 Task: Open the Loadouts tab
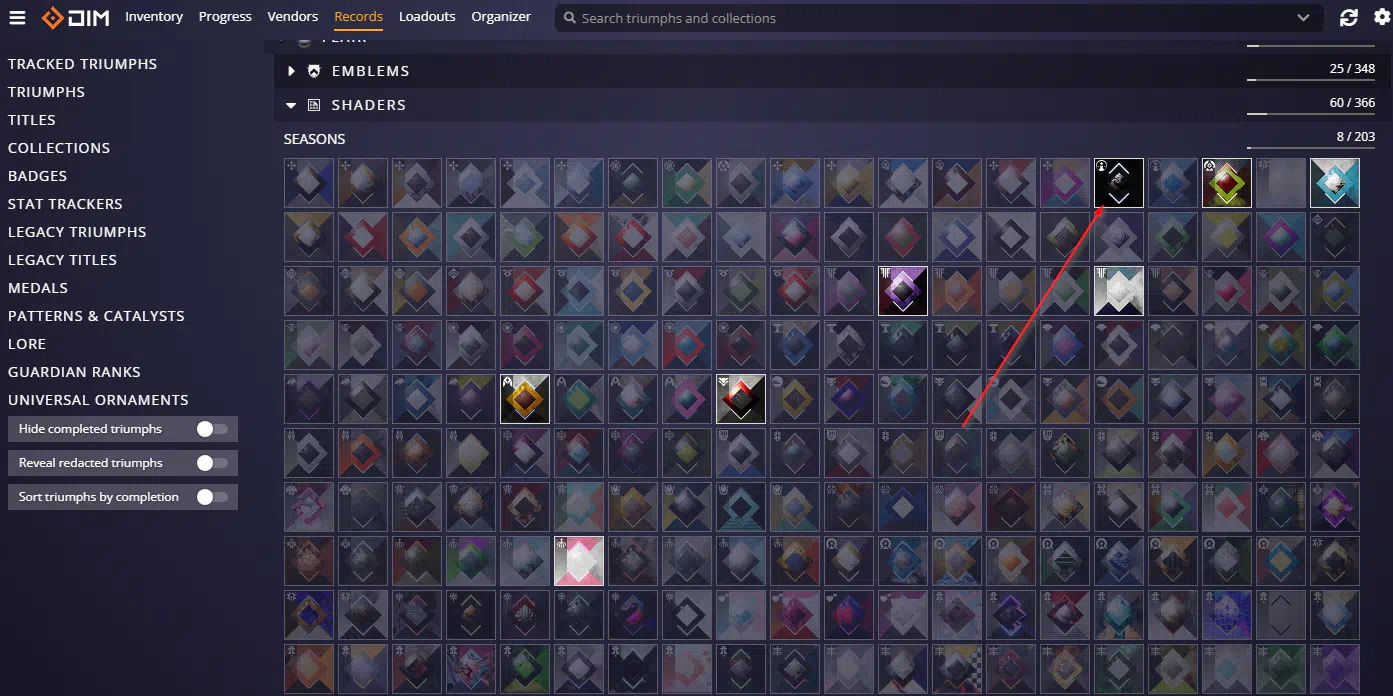[x=427, y=17]
